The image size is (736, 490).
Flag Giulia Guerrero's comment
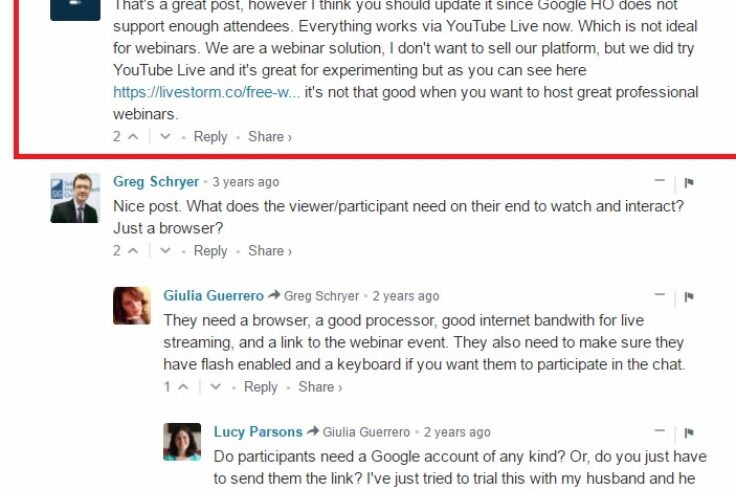(x=689, y=297)
